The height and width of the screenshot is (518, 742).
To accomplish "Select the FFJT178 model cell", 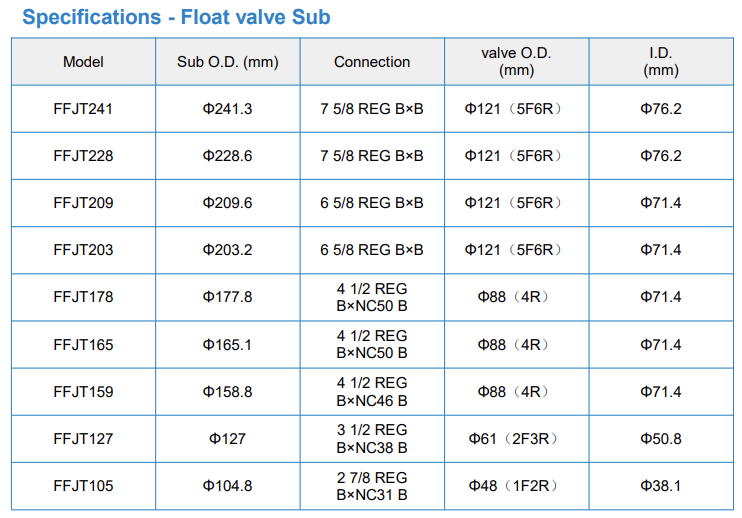I will click(83, 297).
